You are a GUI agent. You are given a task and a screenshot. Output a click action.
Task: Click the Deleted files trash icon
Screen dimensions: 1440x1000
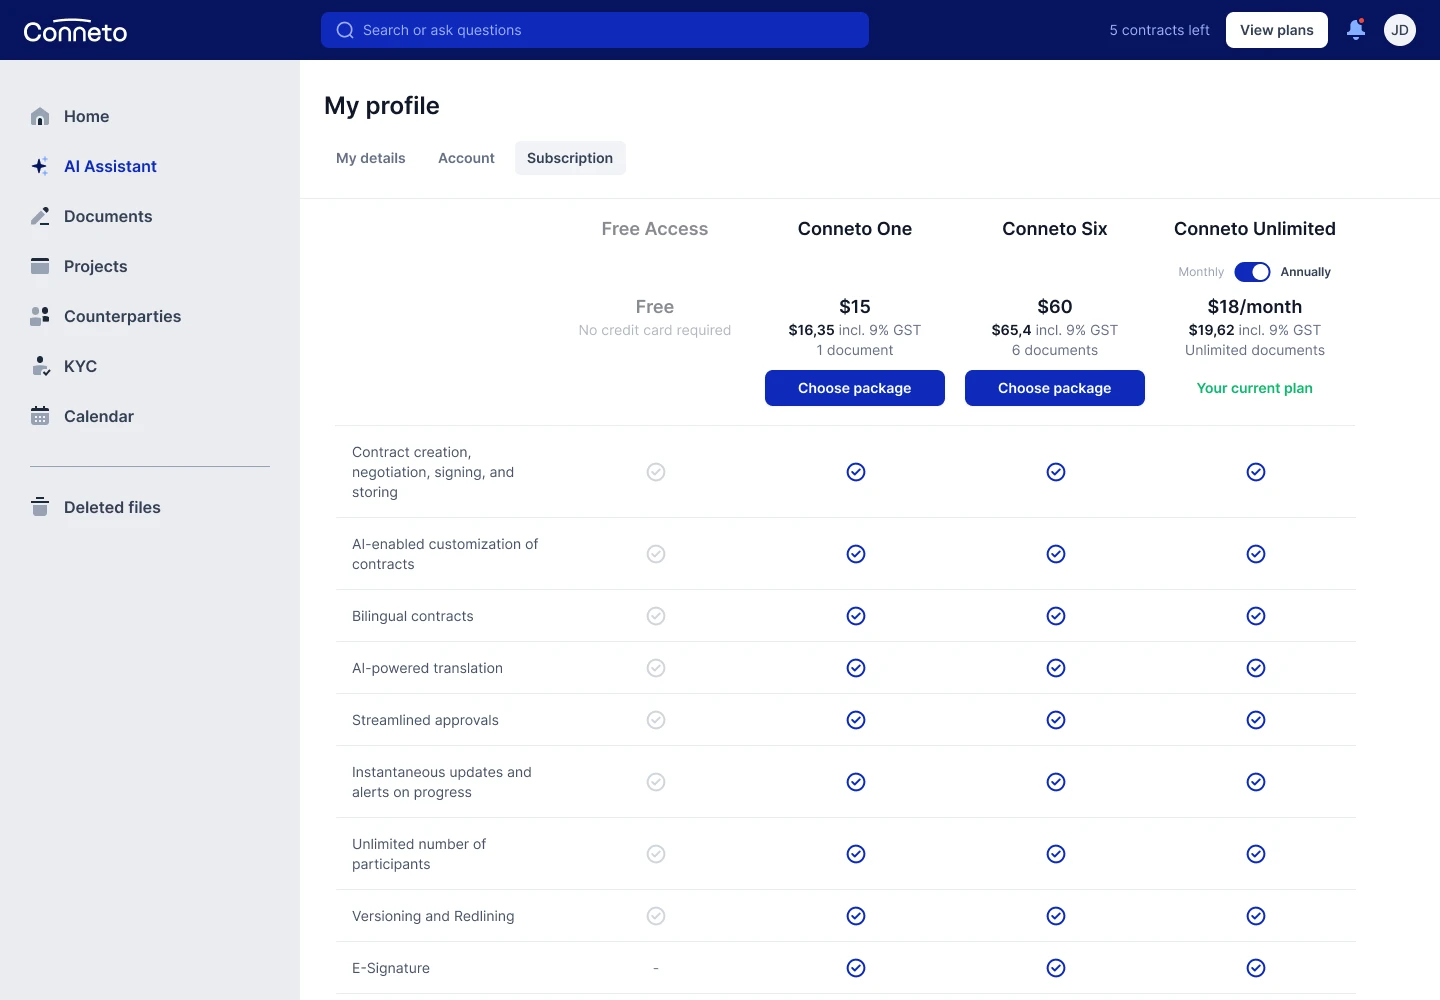[x=40, y=507]
